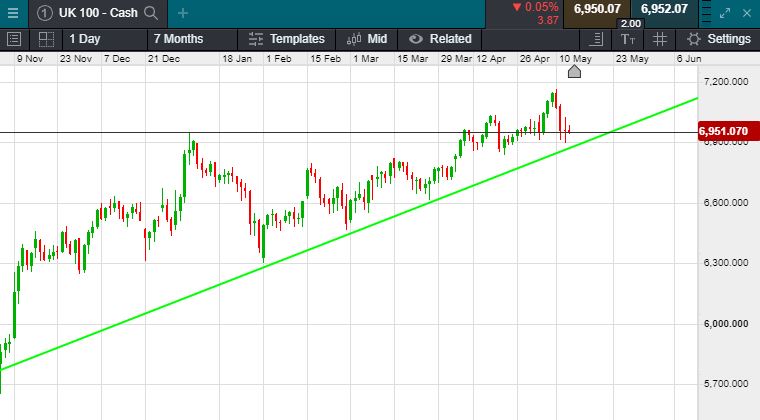This screenshot has height=420, width=760.
Task: Select the text size tool icon
Action: [x=628, y=39]
